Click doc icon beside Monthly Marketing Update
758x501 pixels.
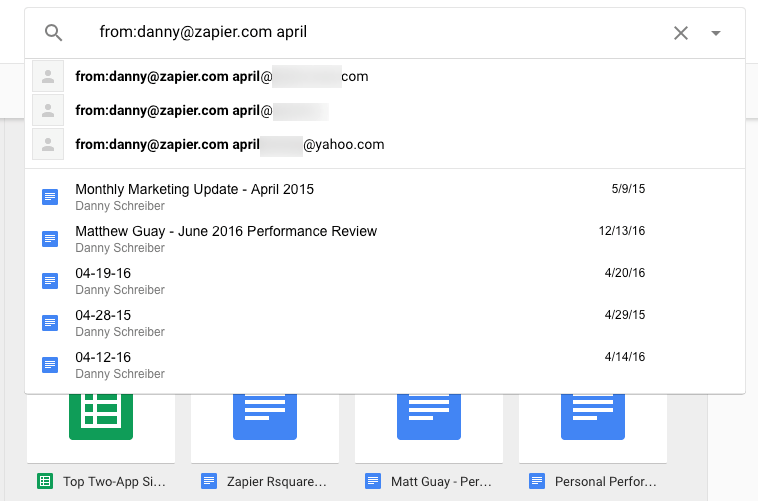[x=50, y=197]
